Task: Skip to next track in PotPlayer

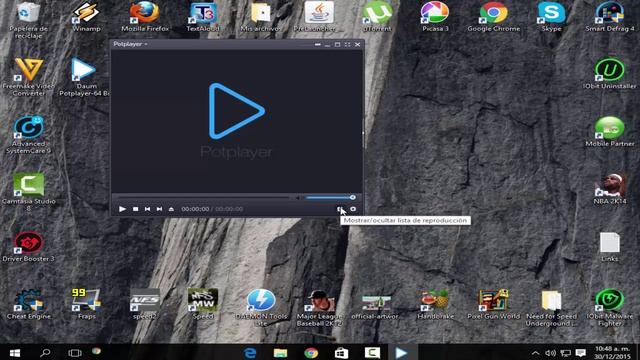Action: 159,209
